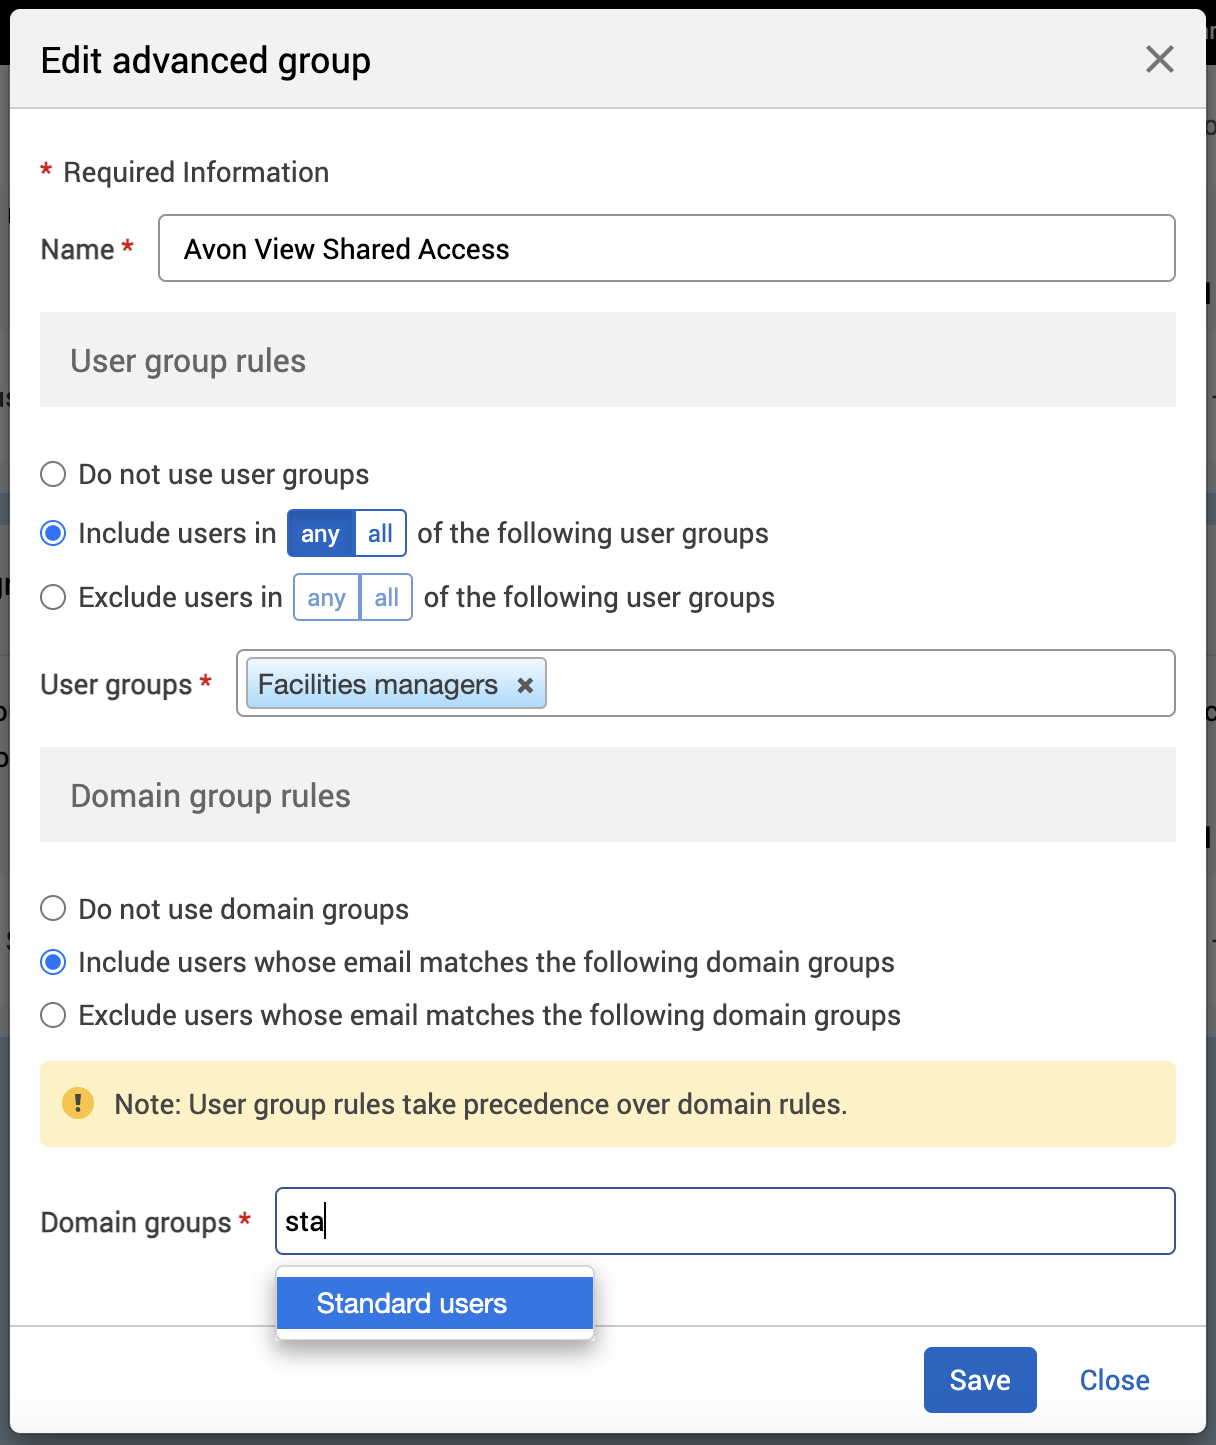Select Exclude users whose email matches radio
Screen dimensions: 1216x1445
coord(53,1015)
